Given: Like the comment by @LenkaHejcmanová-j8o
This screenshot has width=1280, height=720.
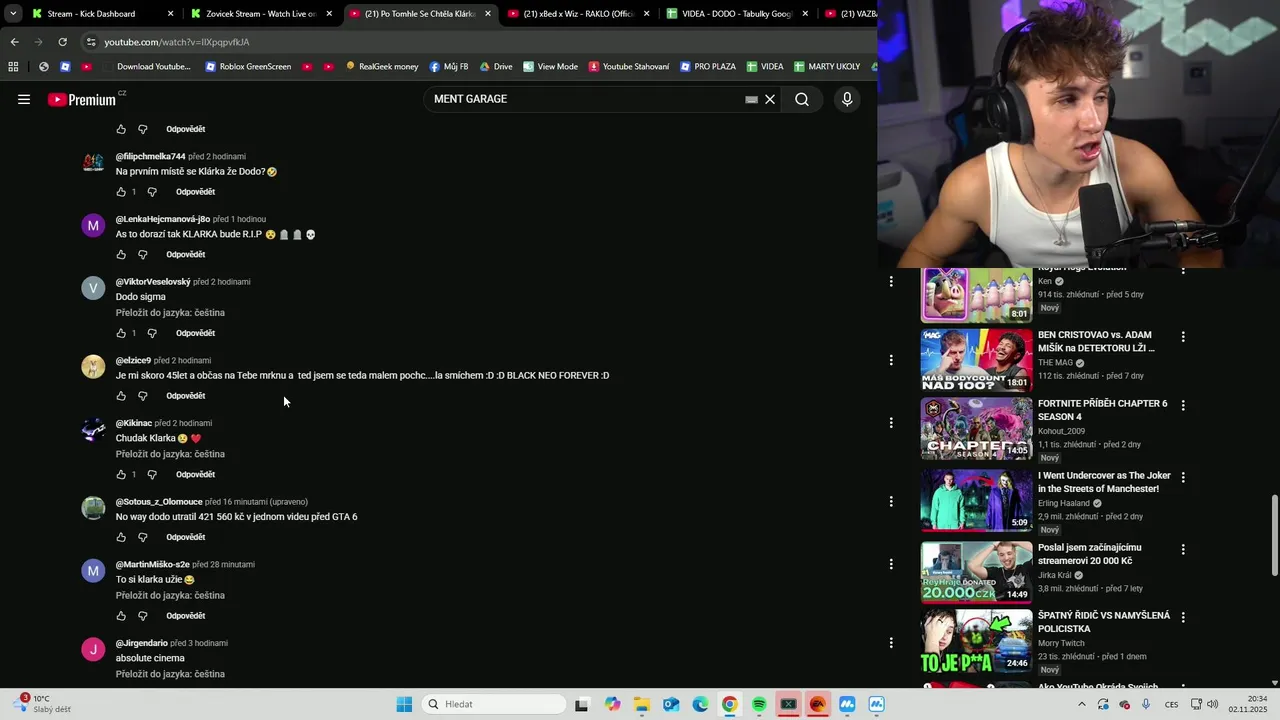Looking at the screenshot, I should point(121,255).
